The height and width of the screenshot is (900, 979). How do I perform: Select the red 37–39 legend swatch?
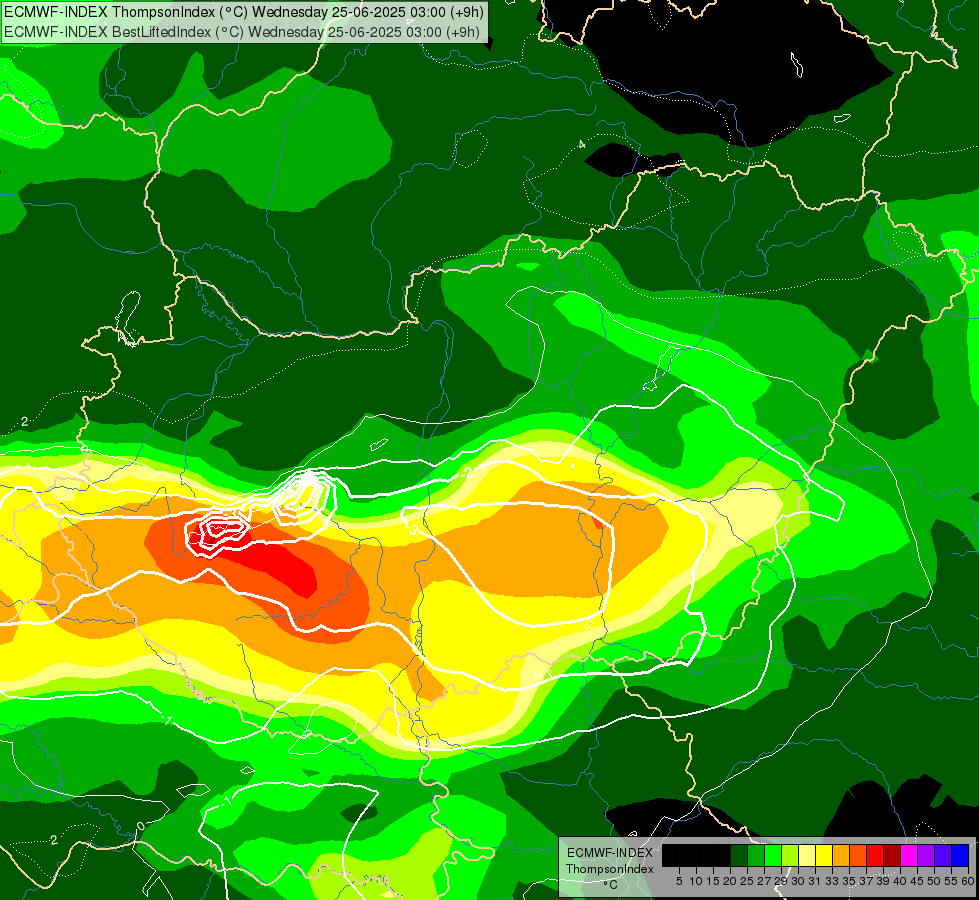pos(875,855)
